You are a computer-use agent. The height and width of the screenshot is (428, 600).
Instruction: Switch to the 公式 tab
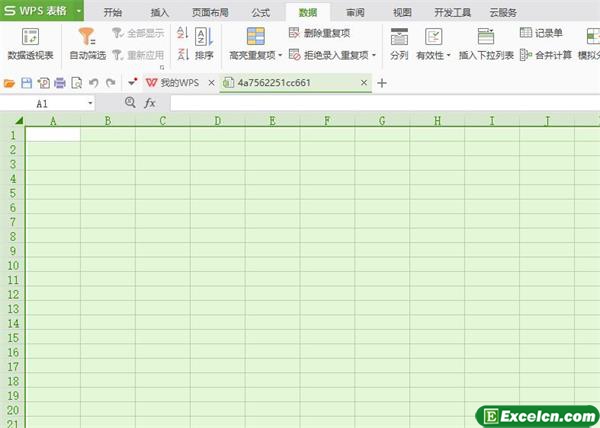tap(261, 13)
